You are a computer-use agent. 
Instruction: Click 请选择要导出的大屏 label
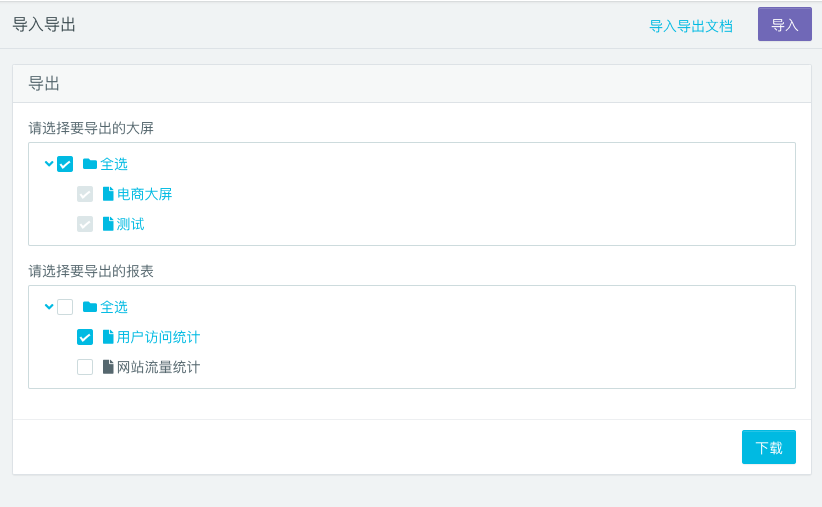pos(91,128)
